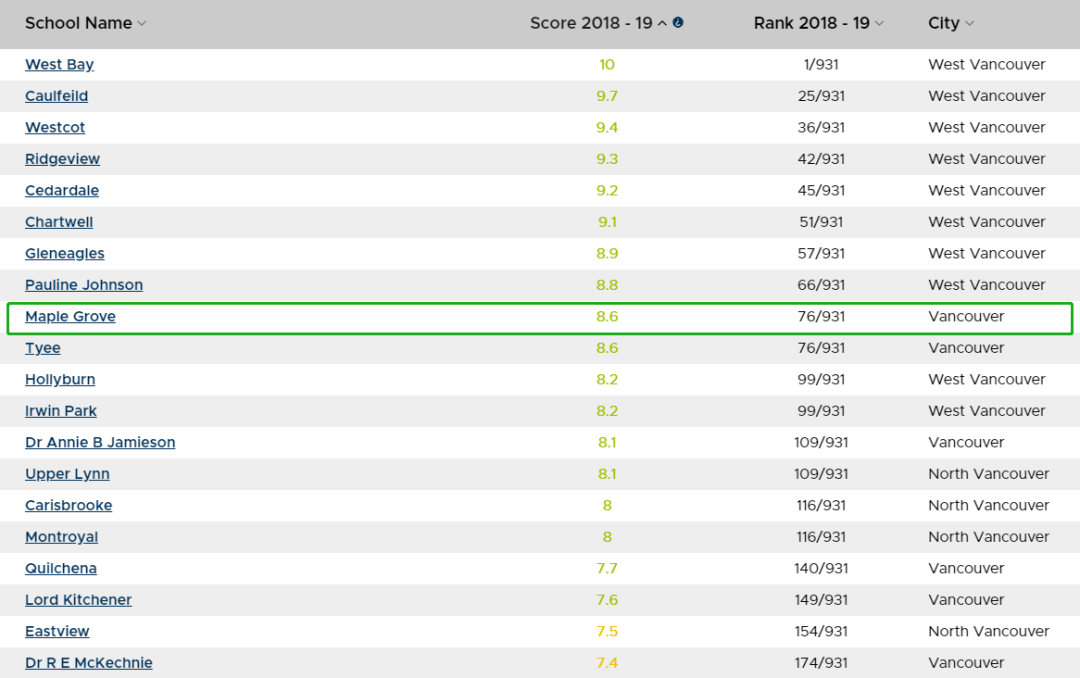The image size is (1080, 678).
Task: Click rank 66/931 for Pauline Johnson
Action: coord(821,285)
